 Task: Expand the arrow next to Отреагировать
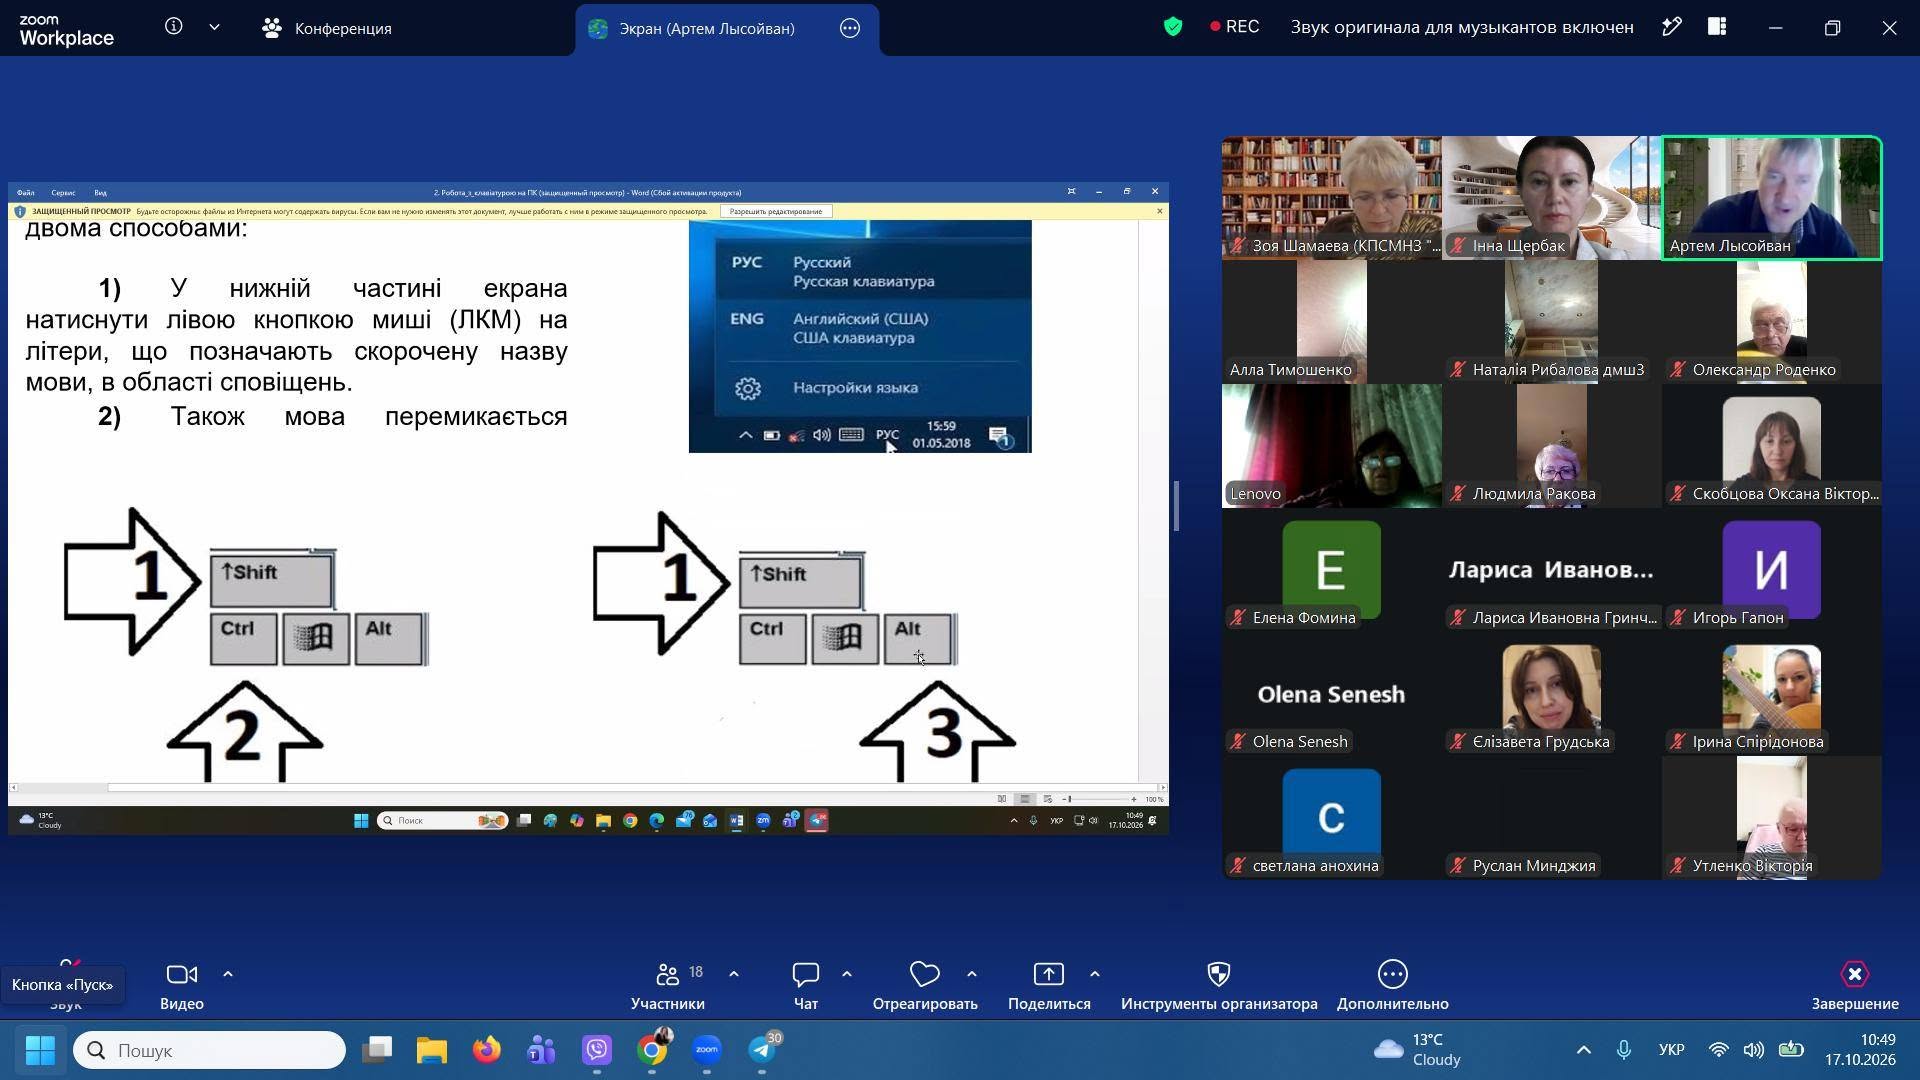point(972,974)
